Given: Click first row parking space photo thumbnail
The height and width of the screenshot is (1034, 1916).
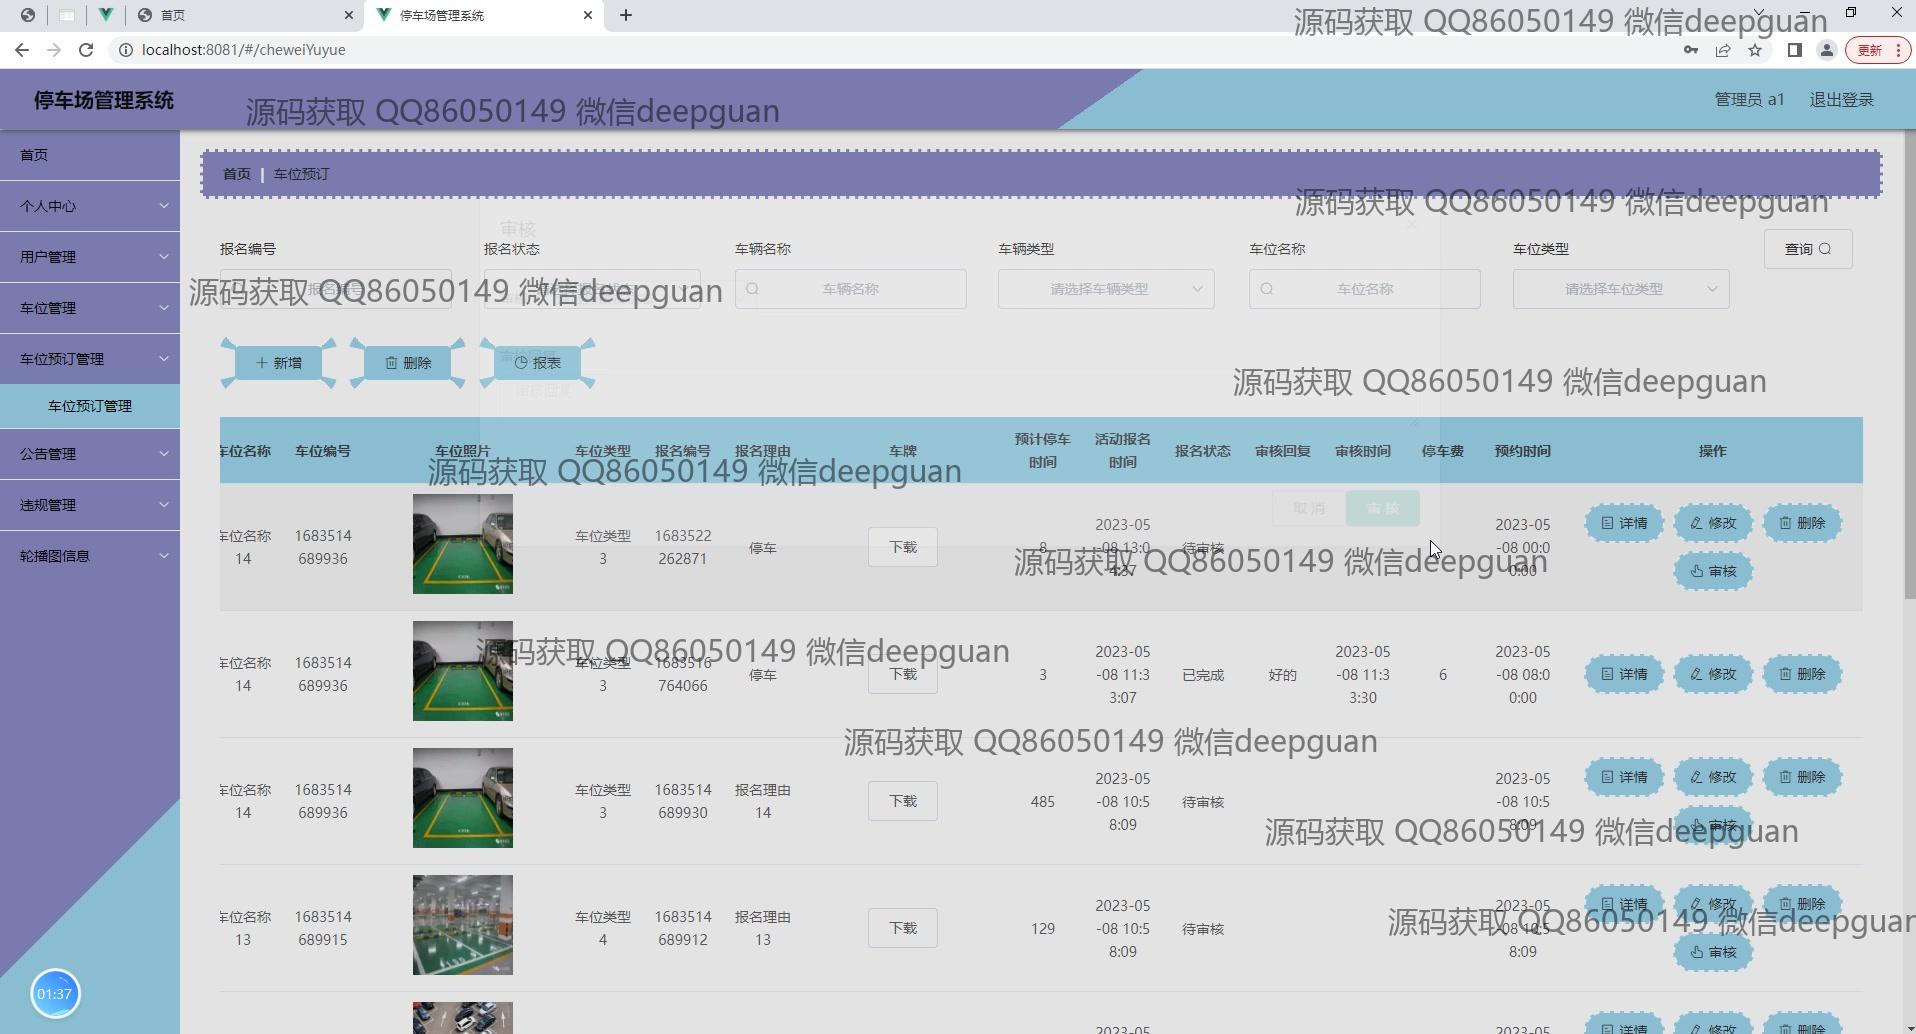Looking at the screenshot, I should [462, 544].
